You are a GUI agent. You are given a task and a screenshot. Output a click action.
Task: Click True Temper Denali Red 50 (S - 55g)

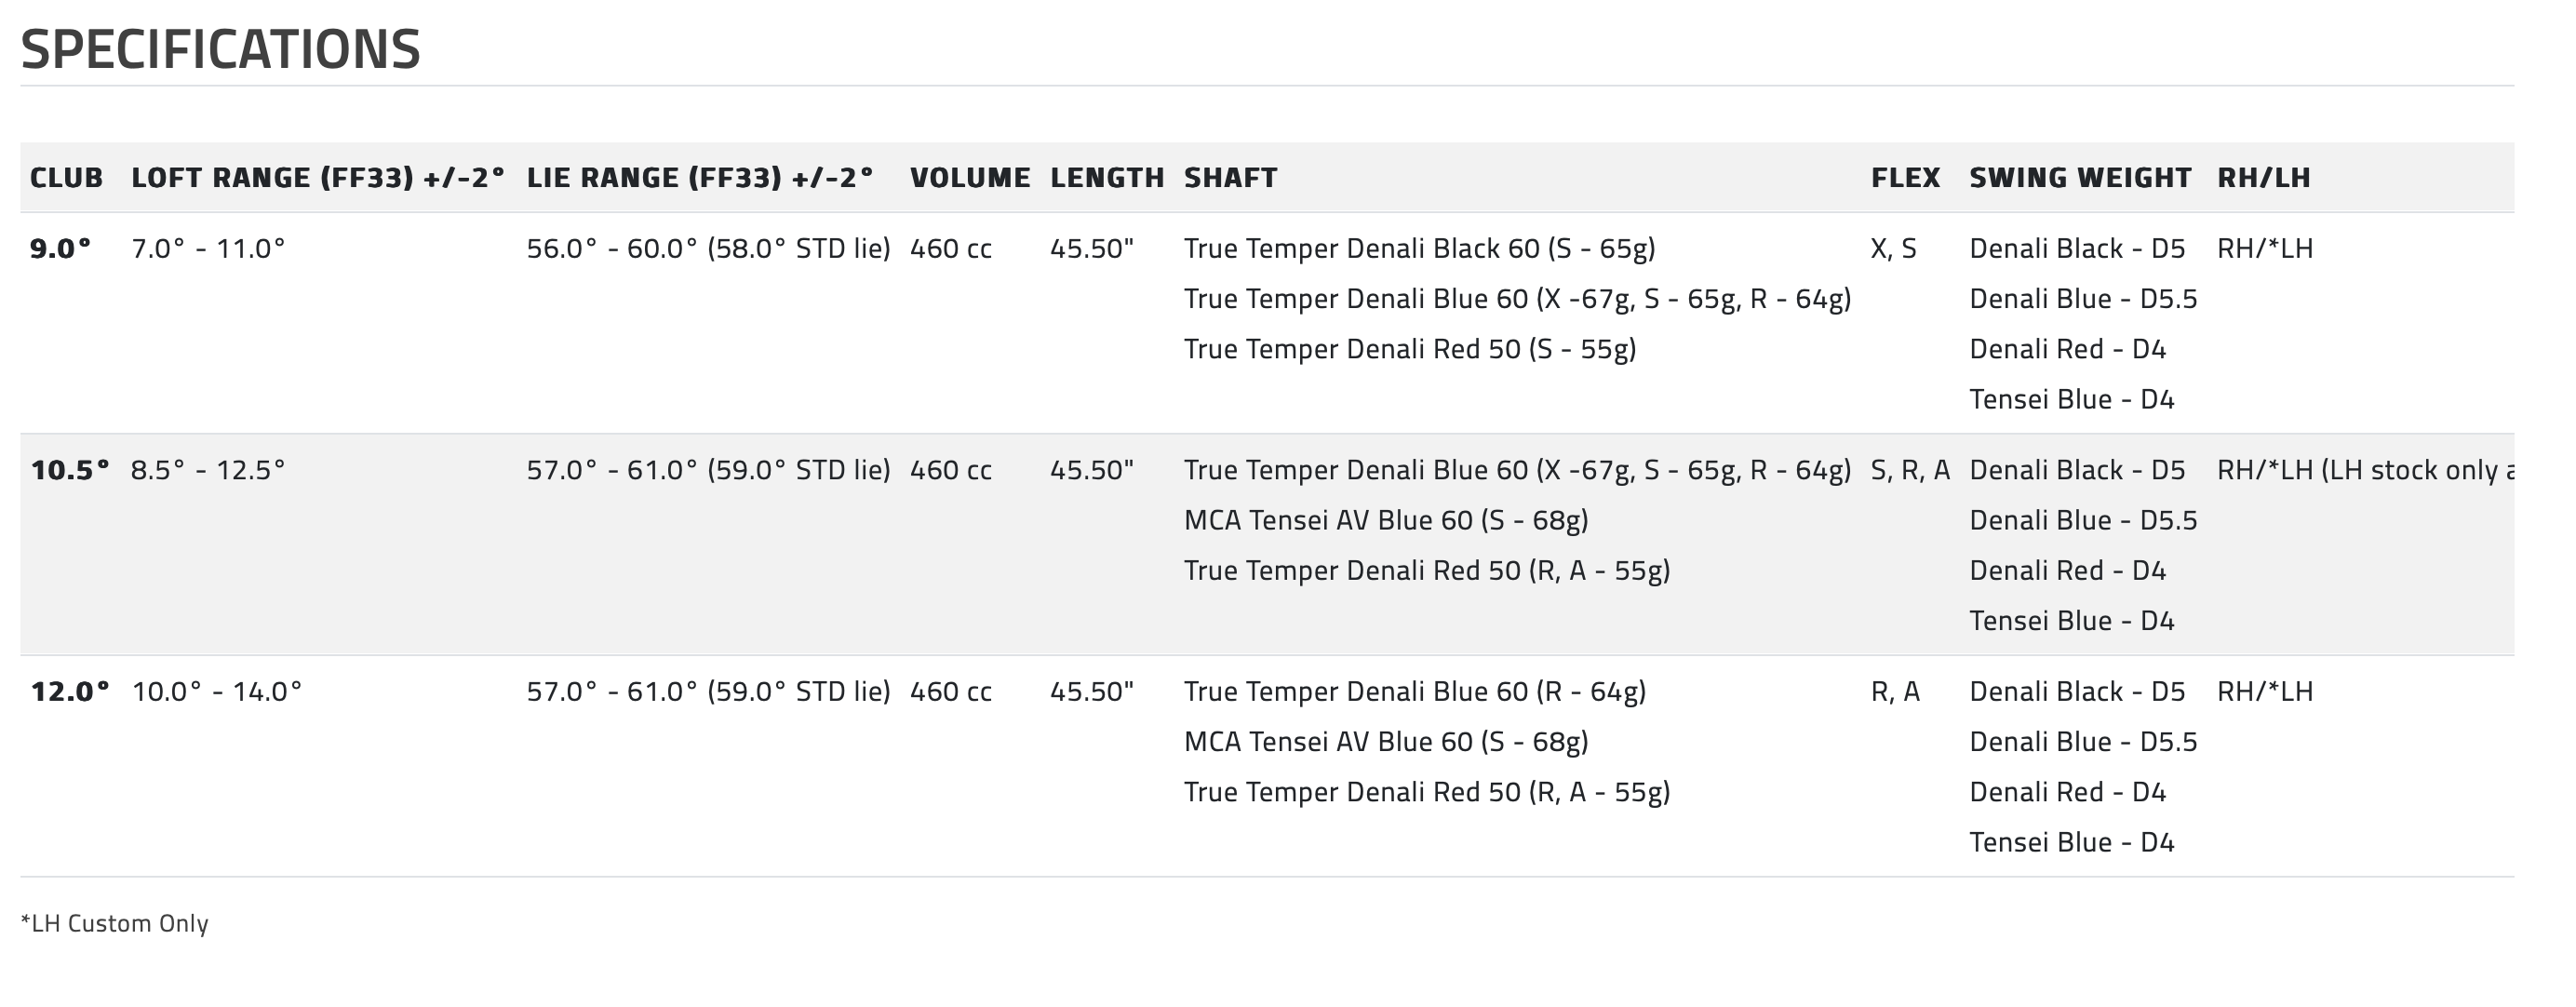click(x=1409, y=349)
